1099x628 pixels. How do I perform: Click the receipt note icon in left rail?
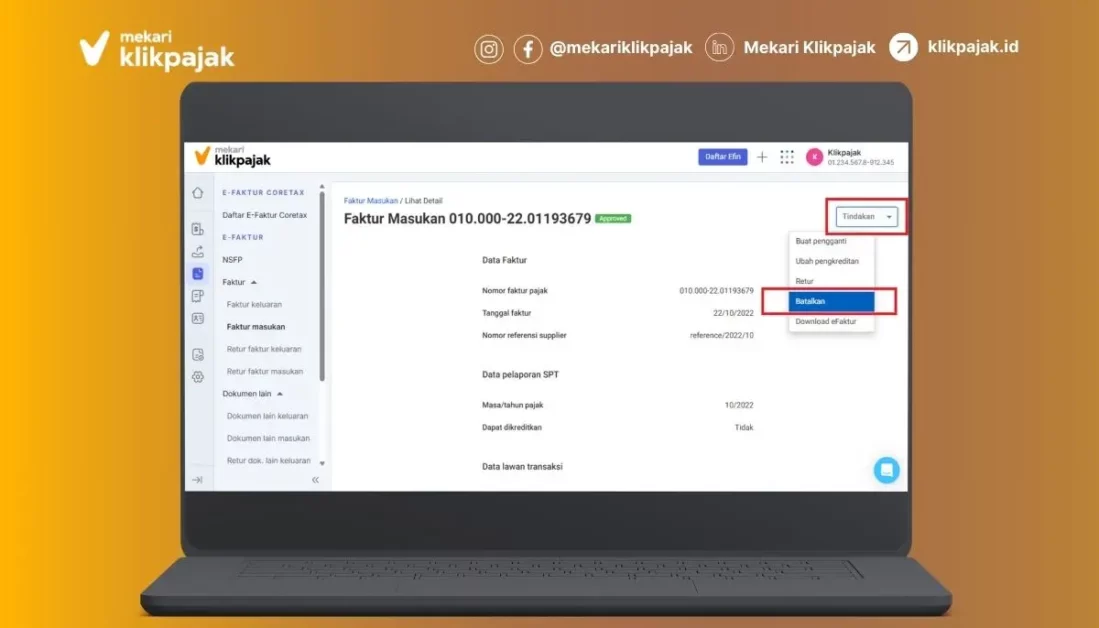pos(198,296)
